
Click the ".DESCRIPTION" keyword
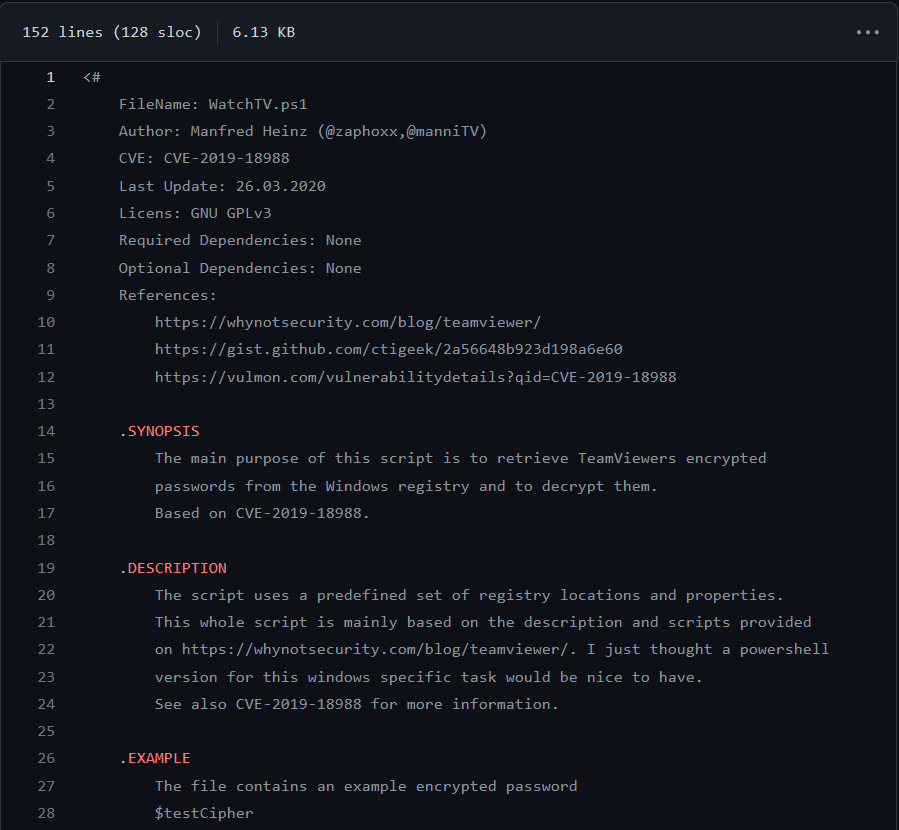173,568
